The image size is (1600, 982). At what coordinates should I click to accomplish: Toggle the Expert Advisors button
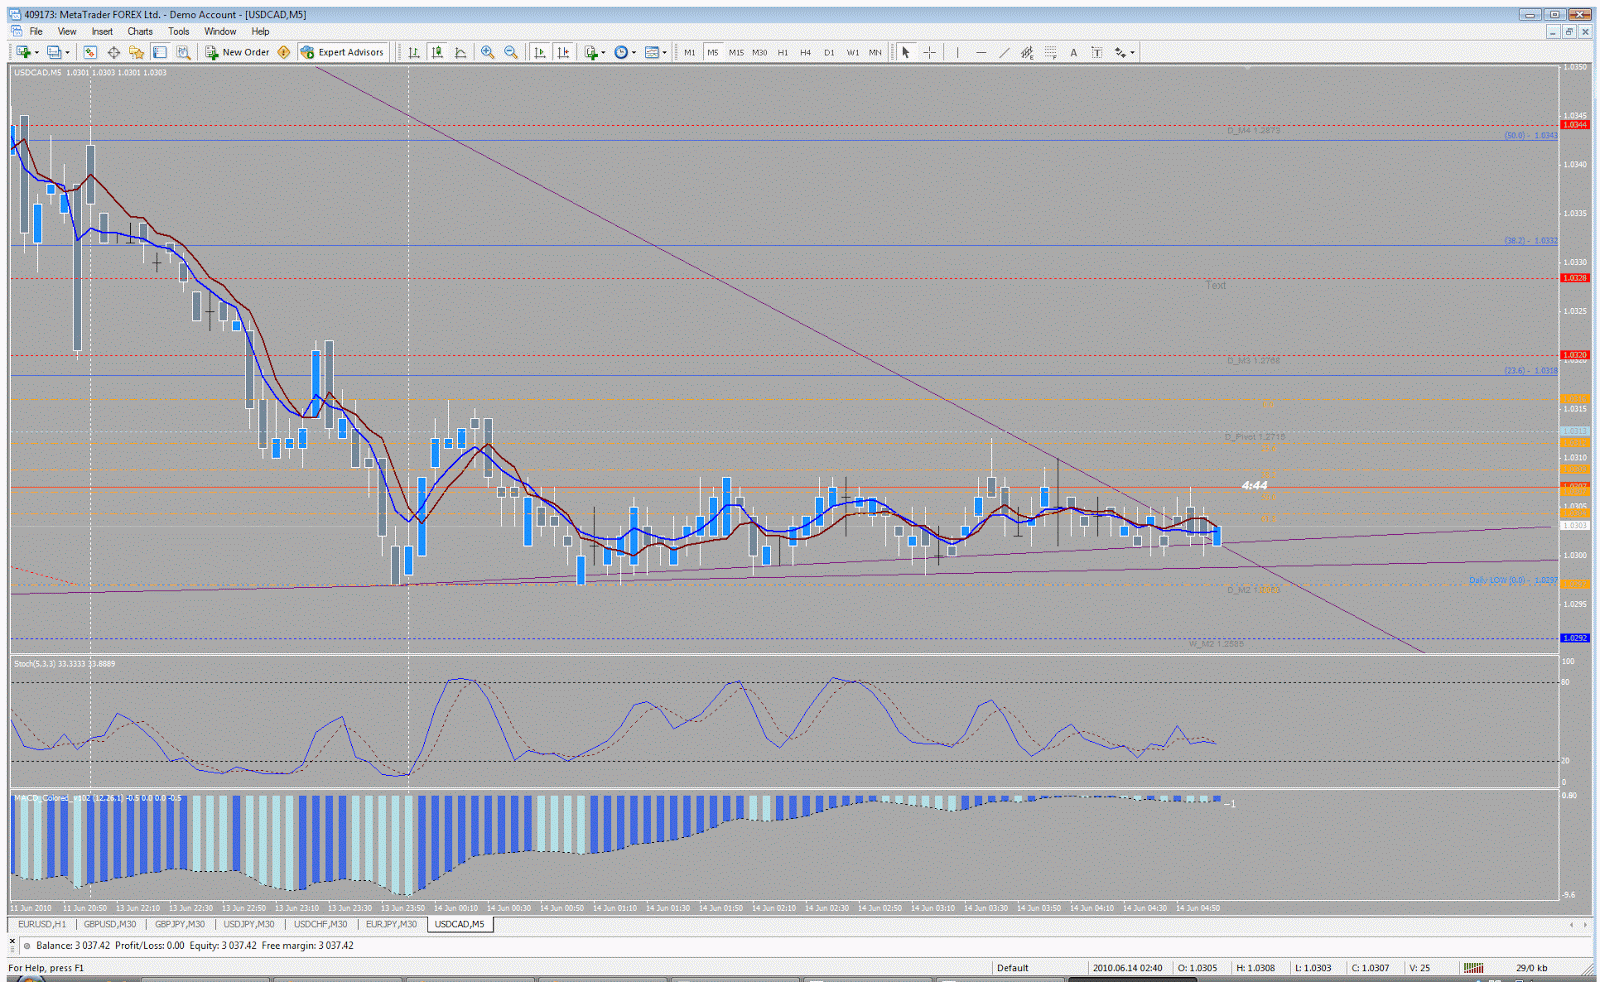342,52
